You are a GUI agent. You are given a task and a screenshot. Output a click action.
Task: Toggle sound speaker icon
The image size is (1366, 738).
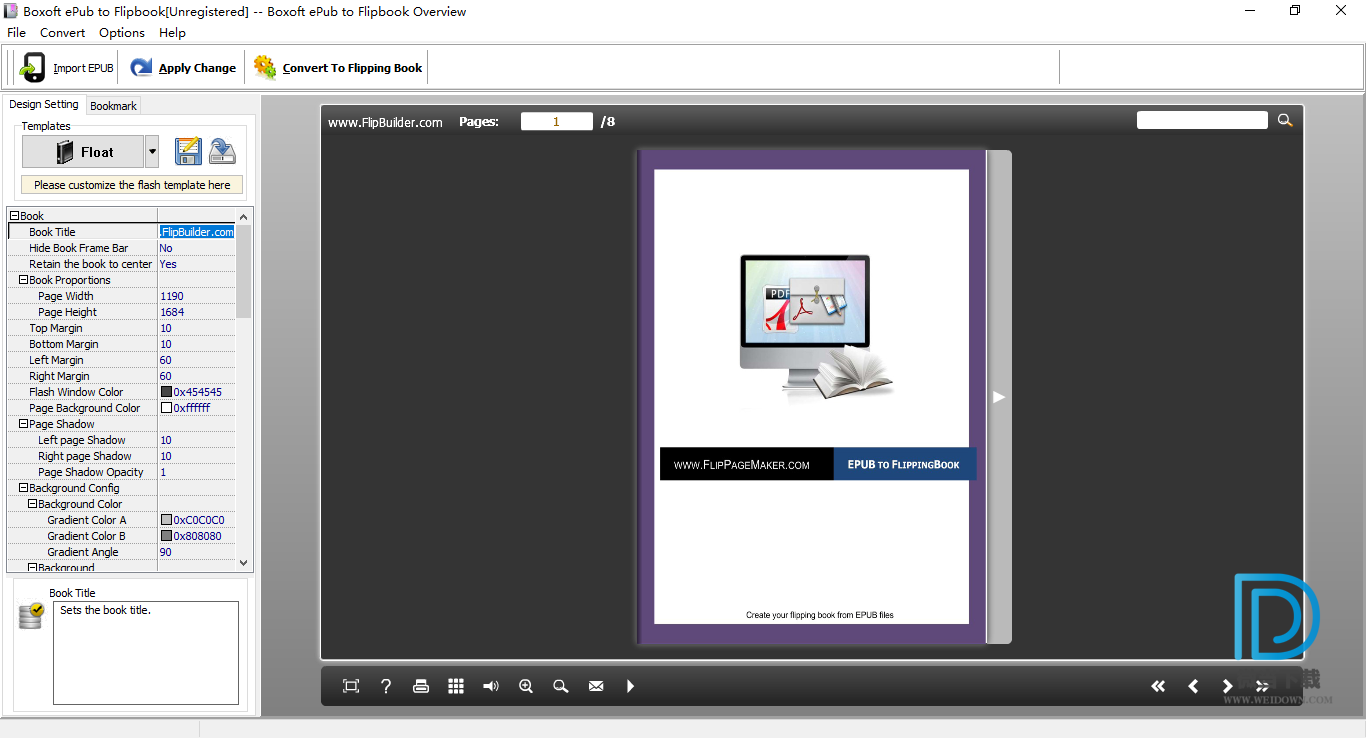pyautogui.click(x=491, y=686)
